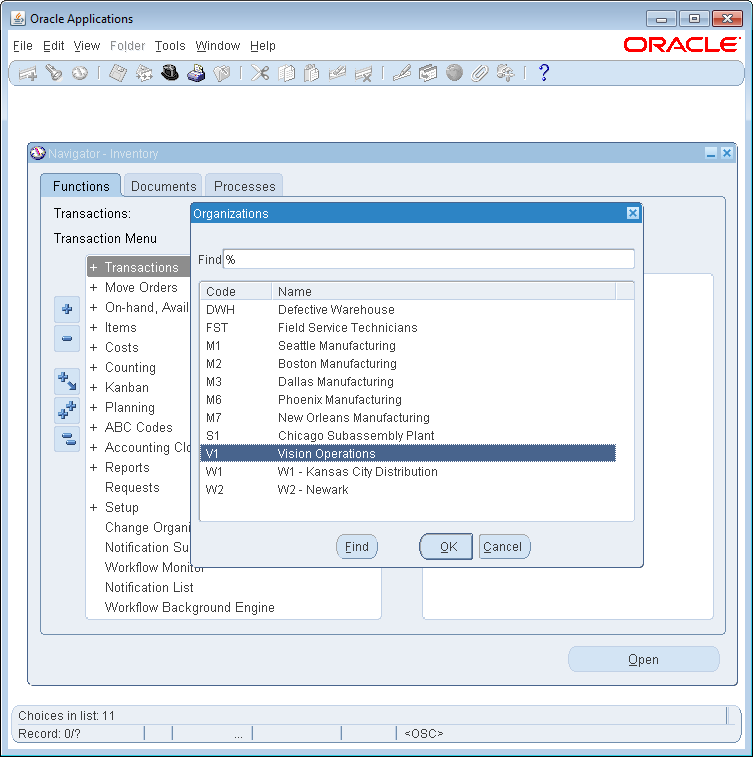
Task: Click the Copy toolbar icon
Action: pyautogui.click(x=286, y=73)
